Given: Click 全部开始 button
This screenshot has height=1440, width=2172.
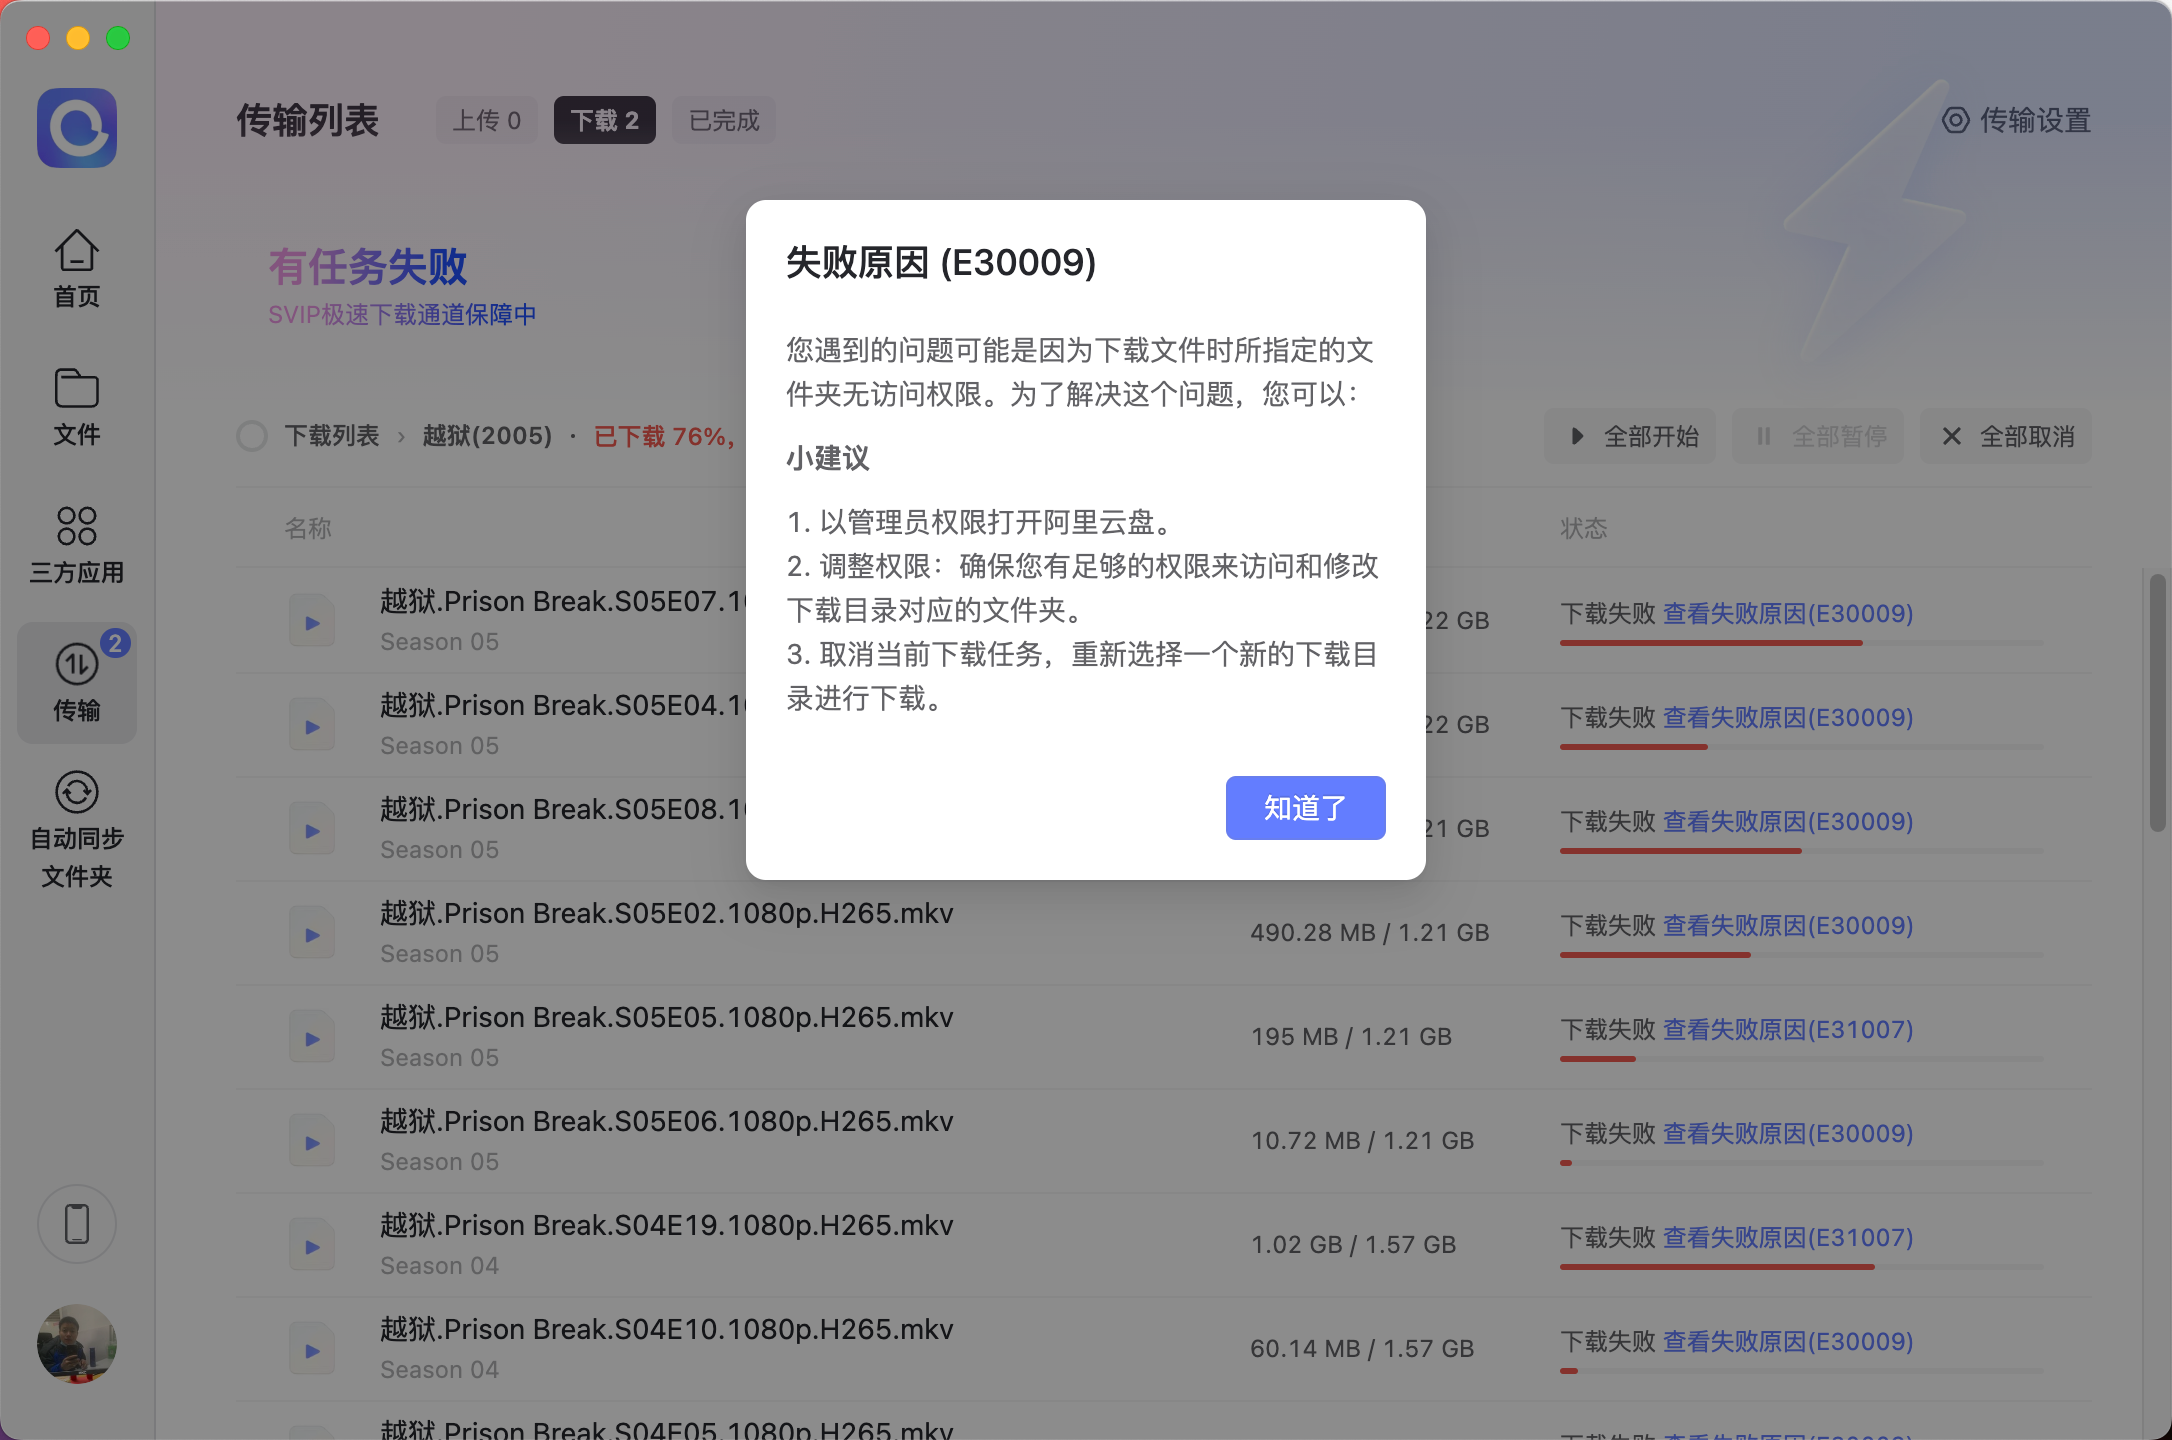Looking at the screenshot, I should (x=1630, y=436).
